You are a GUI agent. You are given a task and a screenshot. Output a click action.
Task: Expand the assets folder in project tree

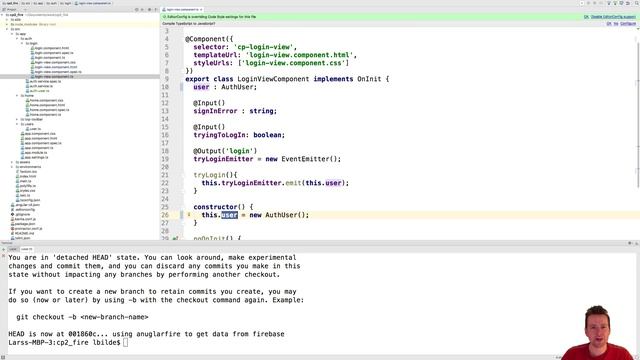click(x=12, y=162)
